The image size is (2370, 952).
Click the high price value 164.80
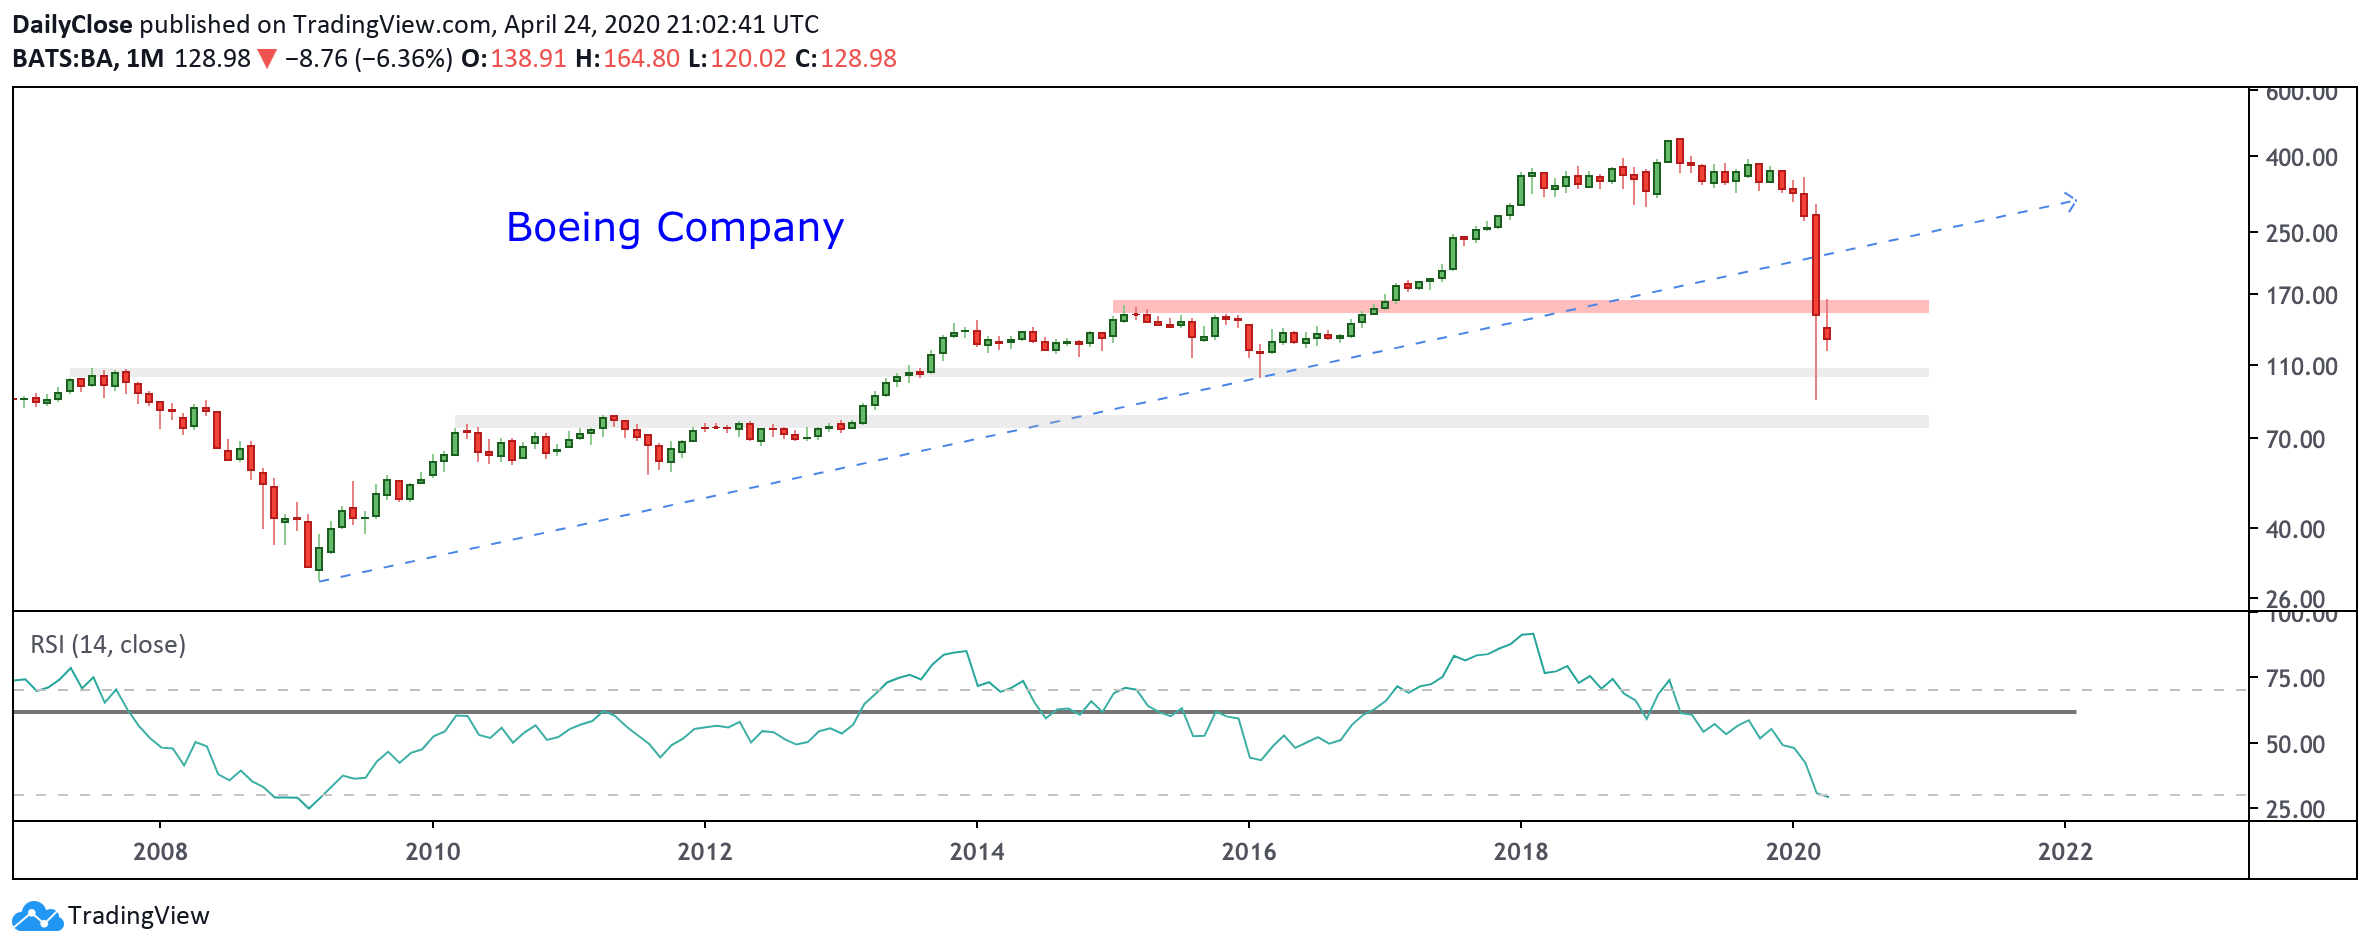(641, 58)
